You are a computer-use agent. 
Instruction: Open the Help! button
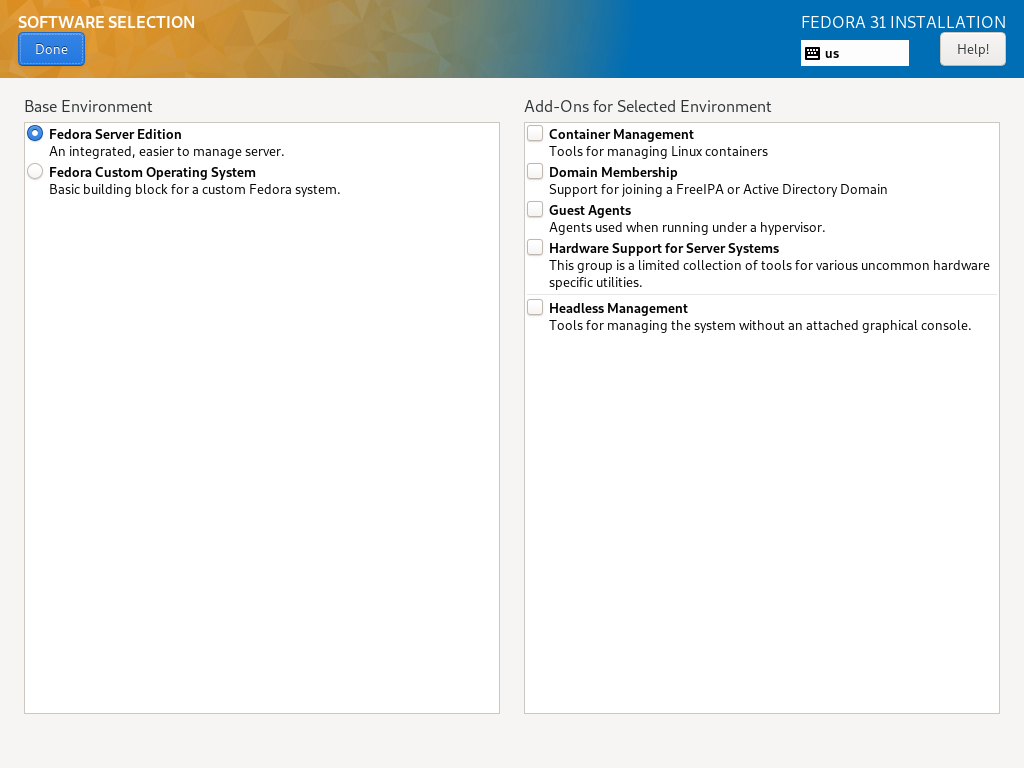(972, 50)
